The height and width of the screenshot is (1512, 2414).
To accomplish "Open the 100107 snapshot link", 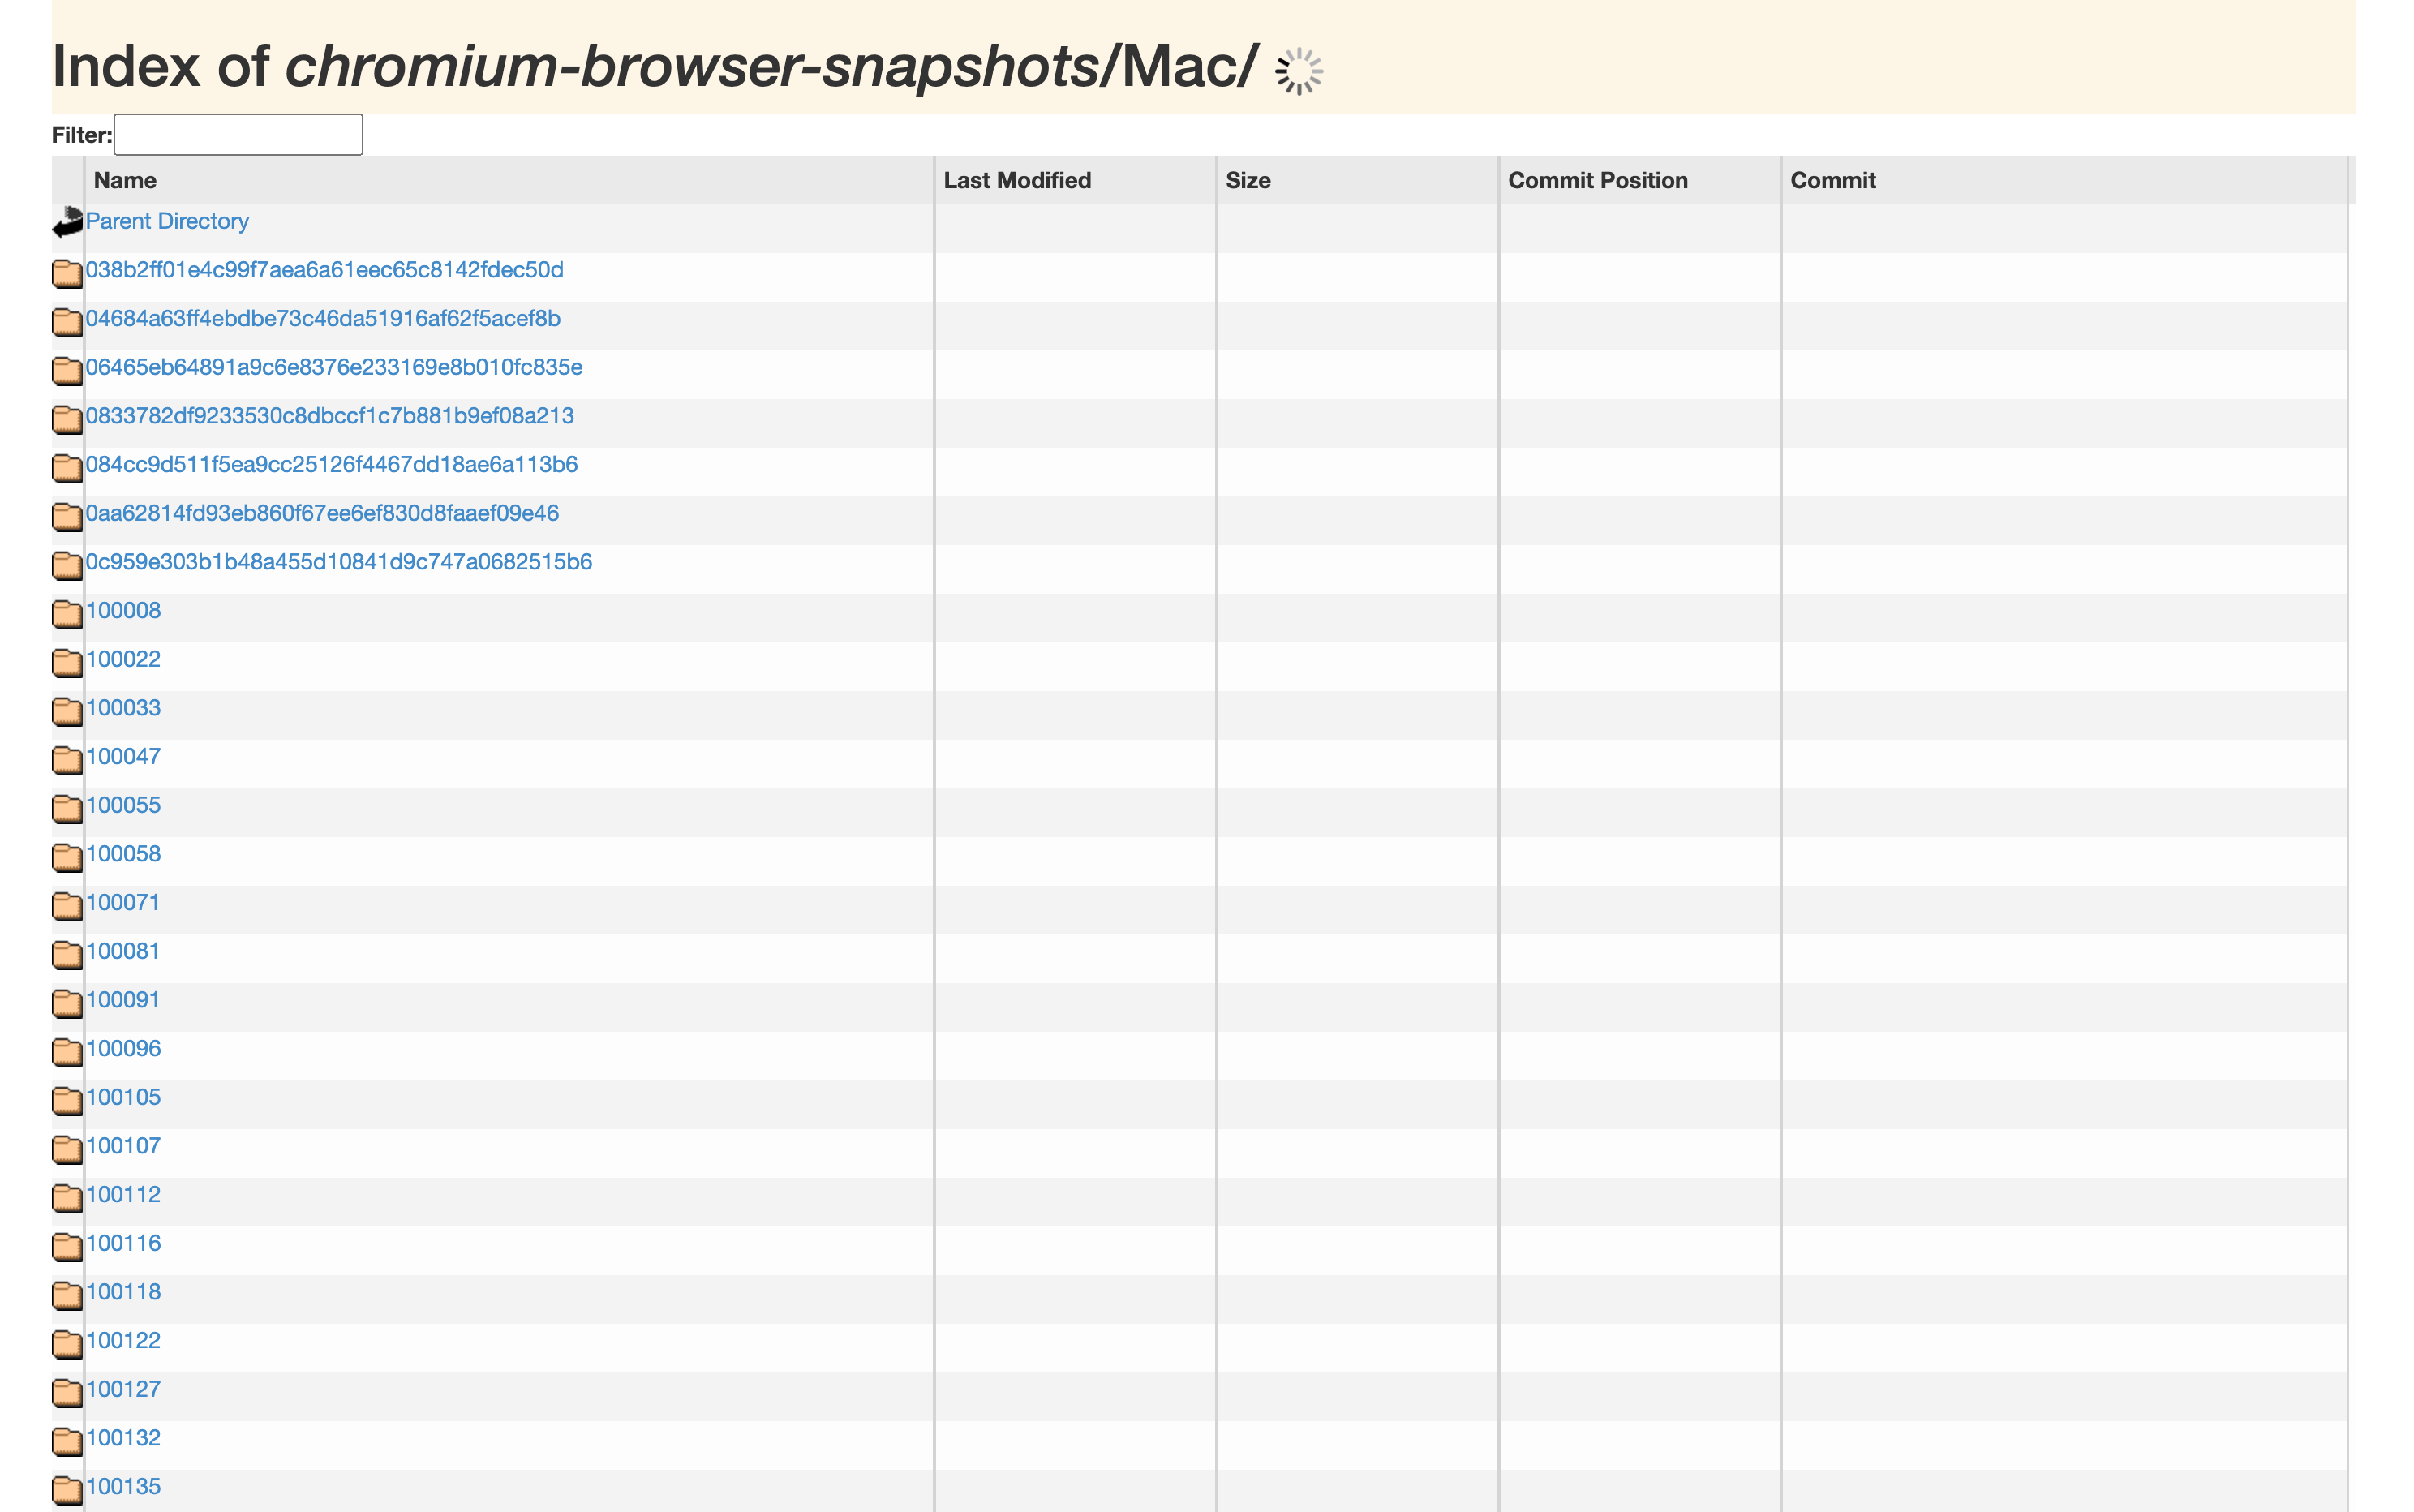I will pyautogui.click(x=123, y=1146).
